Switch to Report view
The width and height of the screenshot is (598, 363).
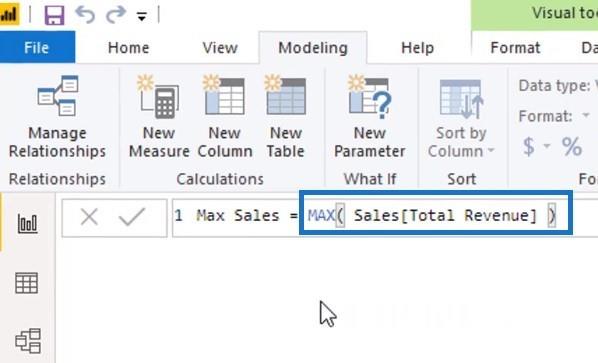[x=27, y=223]
